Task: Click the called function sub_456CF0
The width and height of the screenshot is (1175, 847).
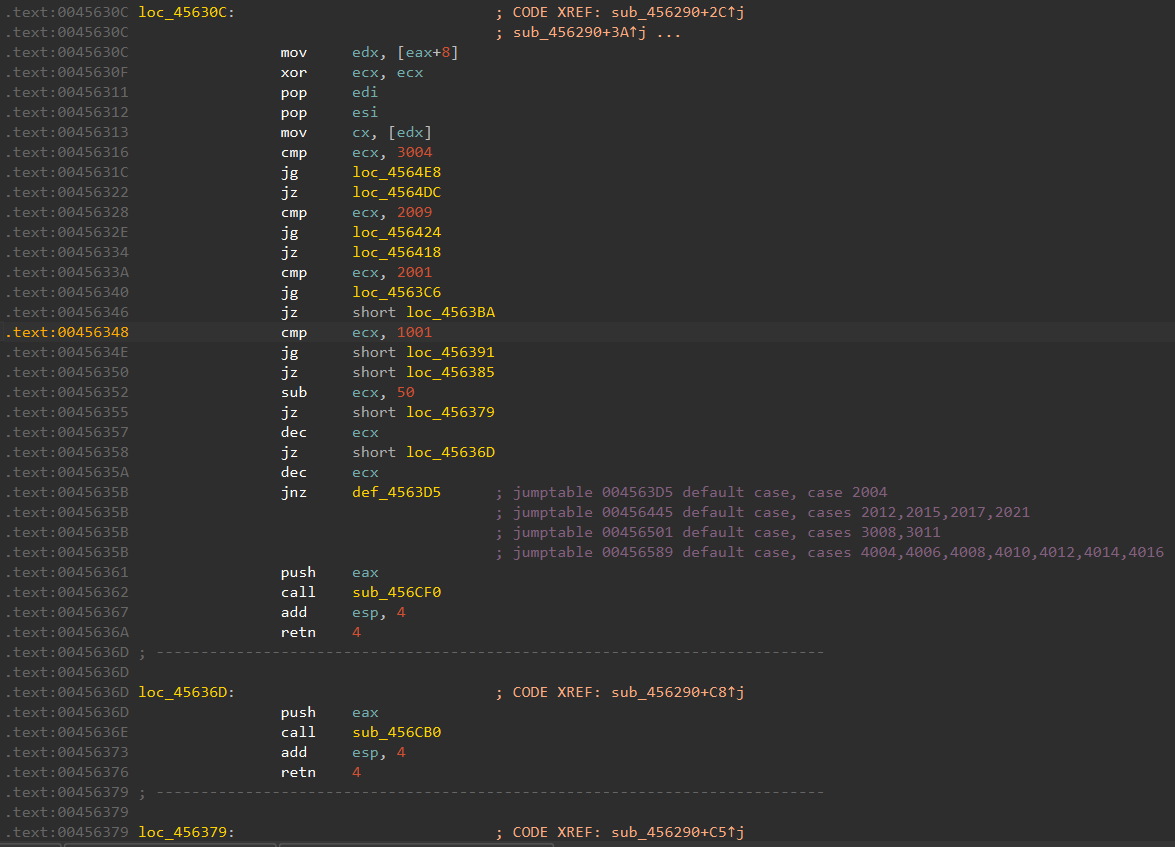Action: pyautogui.click(x=396, y=592)
